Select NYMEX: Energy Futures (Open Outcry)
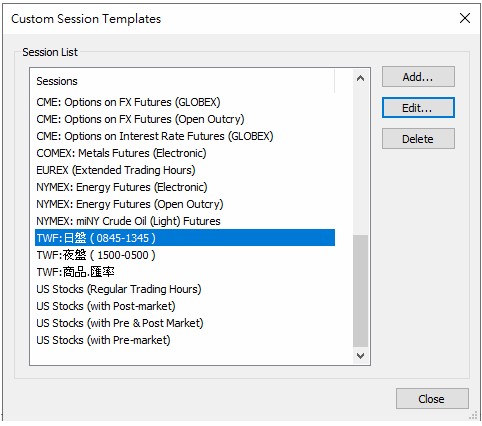The height and width of the screenshot is (426, 482). coord(185,204)
